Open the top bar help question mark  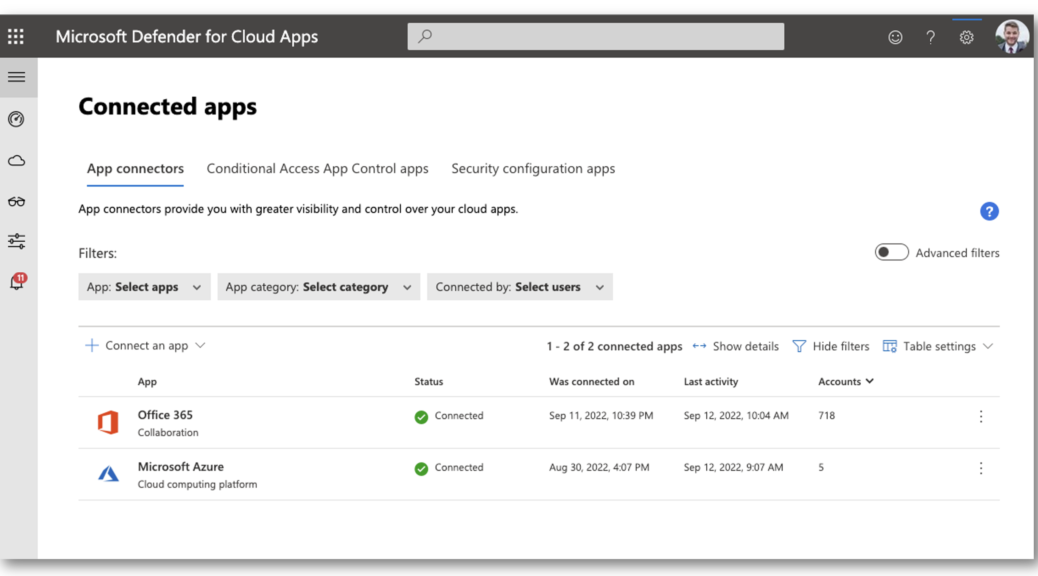coord(930,37)
